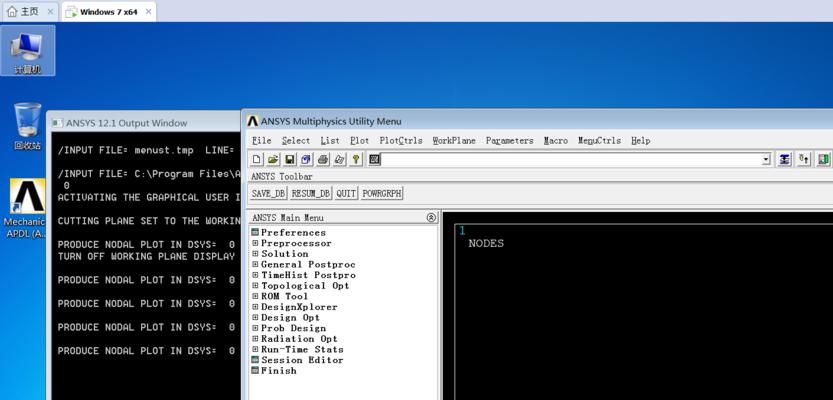The height and width of the screenshot is (400, 833).
Task: Expand the DesignXplorer node
Action: click(x=255, y=307)
